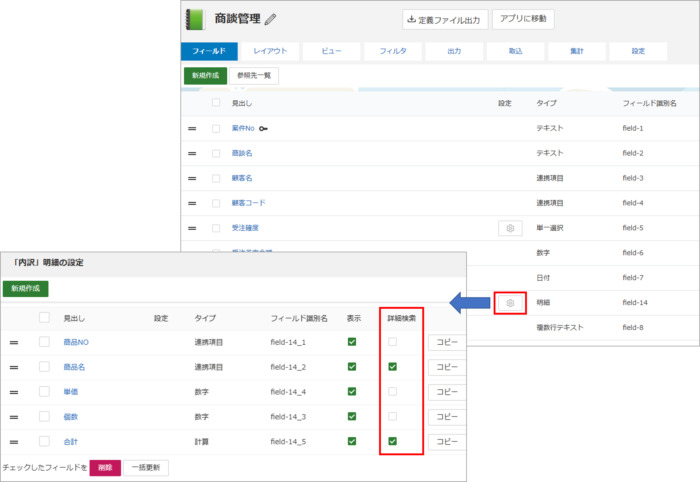Switch to レイアウト tab
The height and width of the screenshot is (482, 700).
[x=270, y=51]
